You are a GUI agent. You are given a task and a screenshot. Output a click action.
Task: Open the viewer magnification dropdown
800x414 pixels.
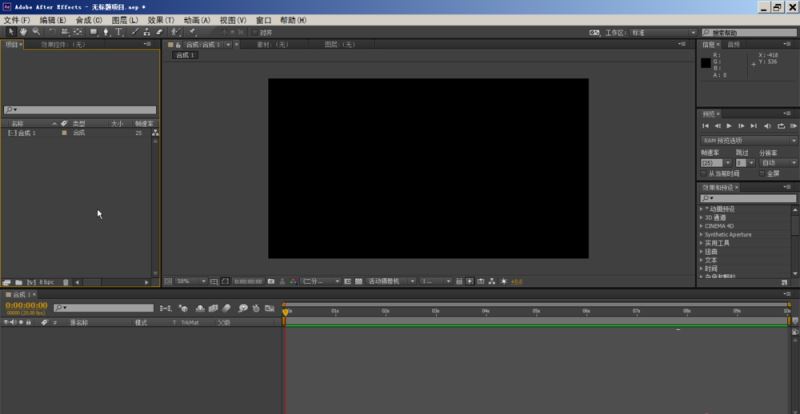tap(191, 281)
